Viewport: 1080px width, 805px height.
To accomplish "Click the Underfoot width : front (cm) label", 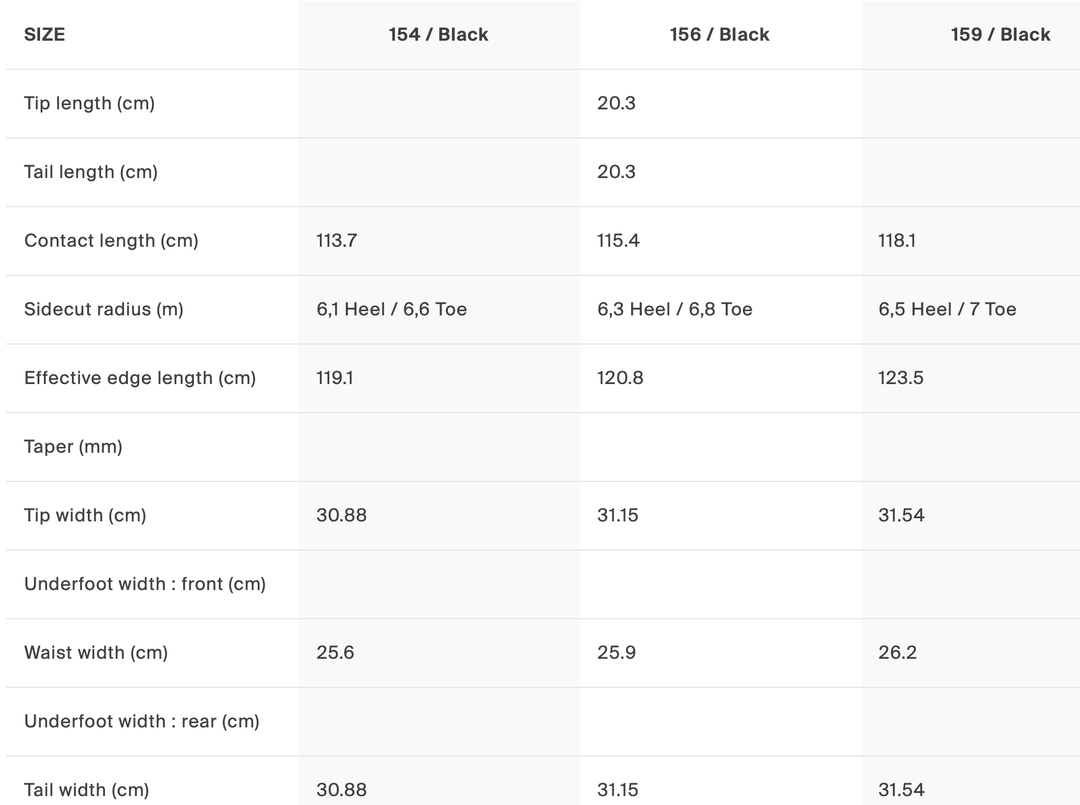I will [145, 584].
